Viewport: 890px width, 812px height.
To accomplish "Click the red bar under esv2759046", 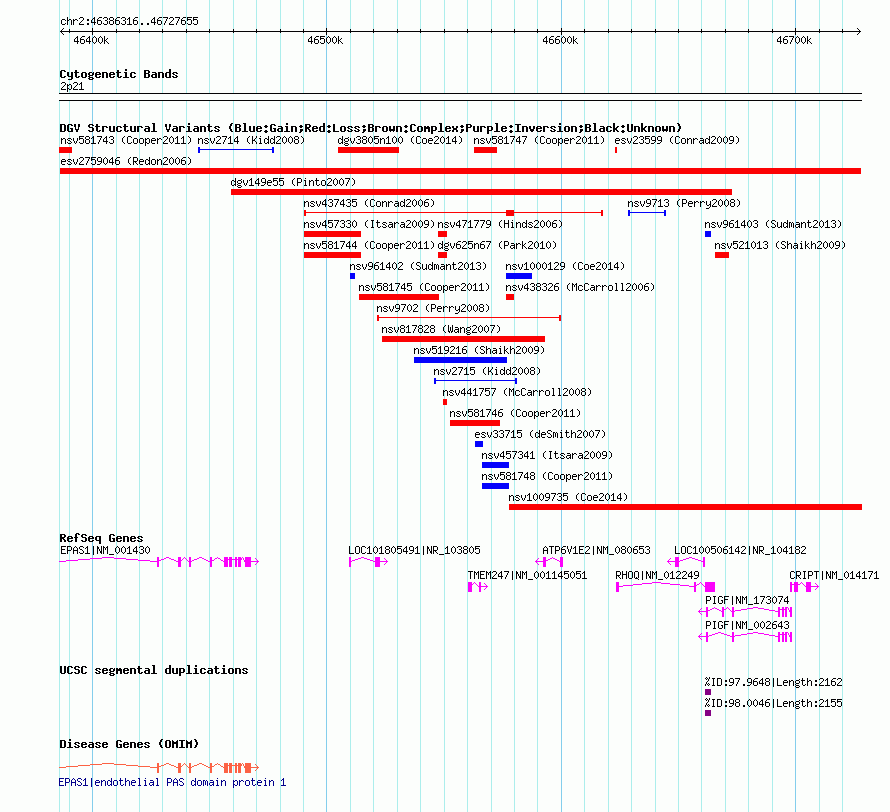I will click(460, 171).
